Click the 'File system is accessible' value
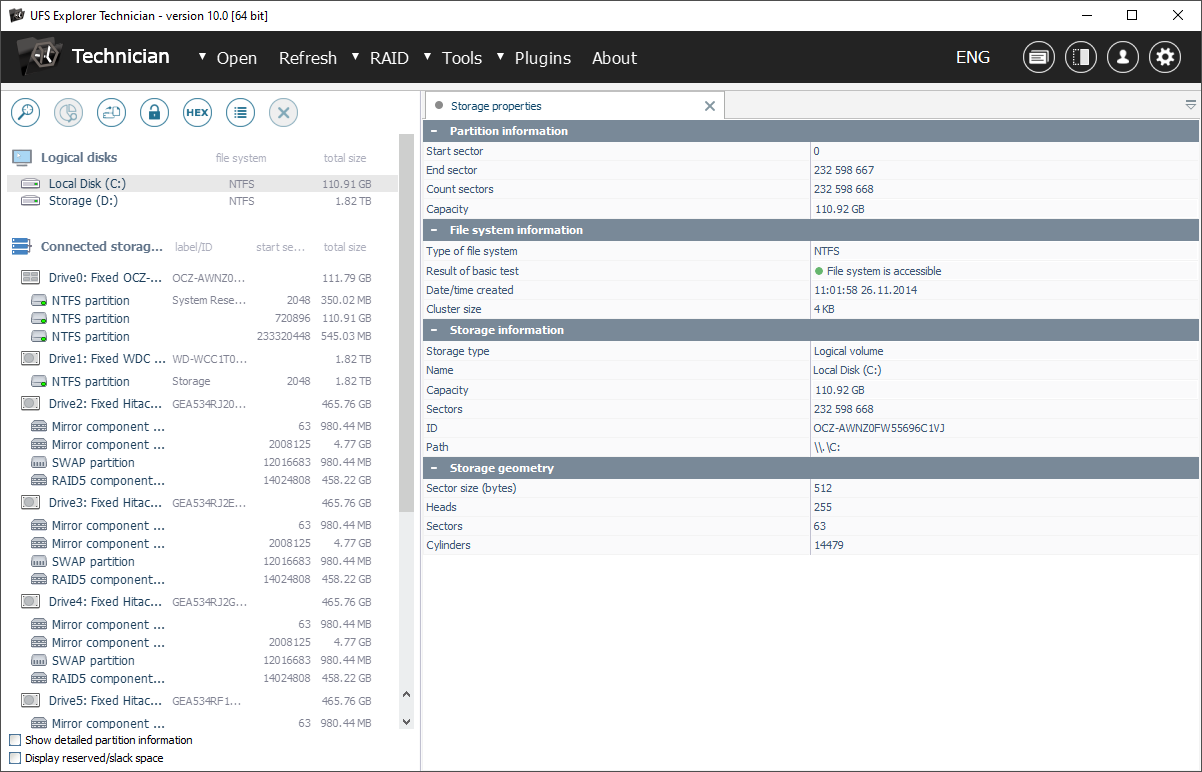 click(x=884, y=271)
